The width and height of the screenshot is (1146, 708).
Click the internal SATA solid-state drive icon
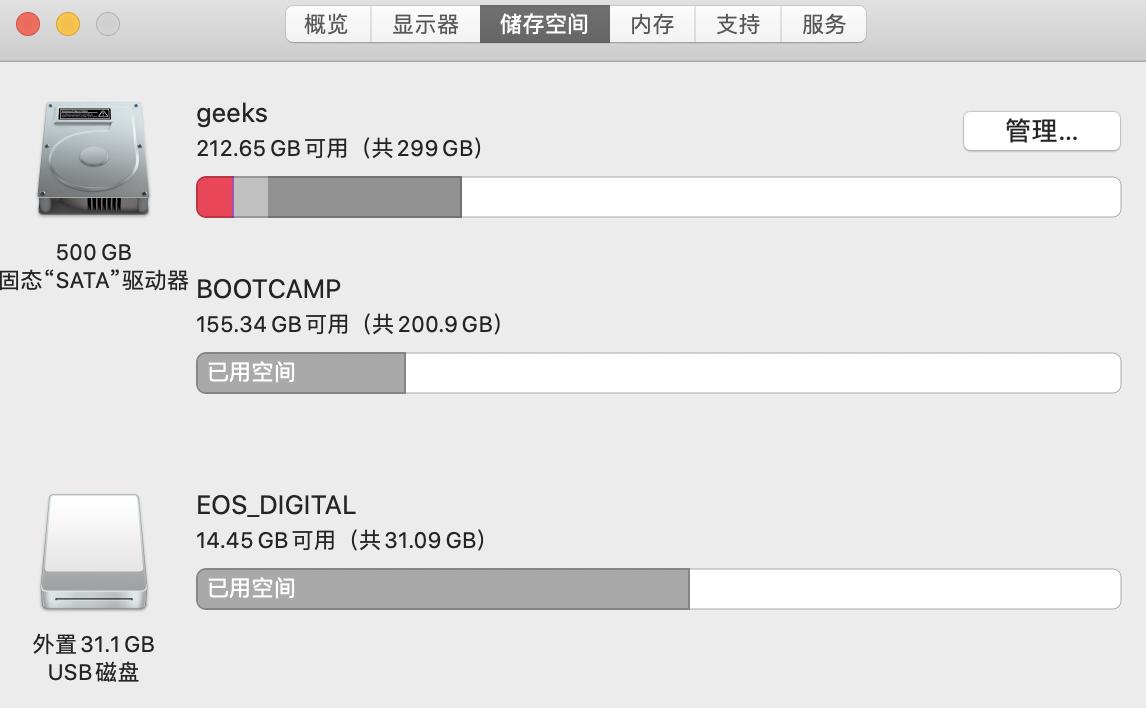click(93, 158)
